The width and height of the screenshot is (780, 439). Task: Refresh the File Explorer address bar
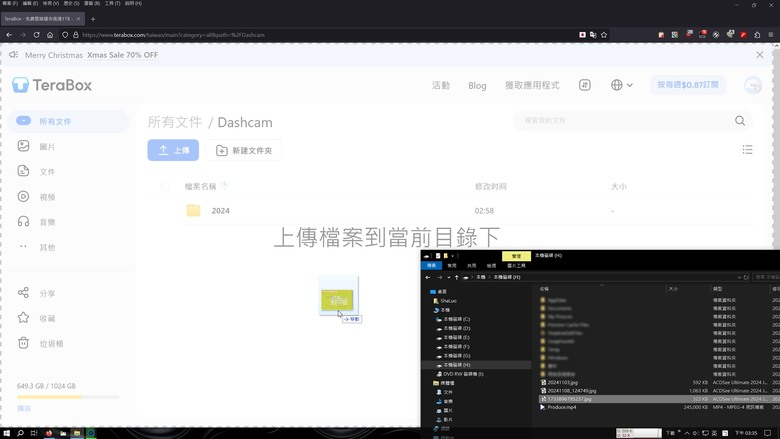(x=746, y=277)
